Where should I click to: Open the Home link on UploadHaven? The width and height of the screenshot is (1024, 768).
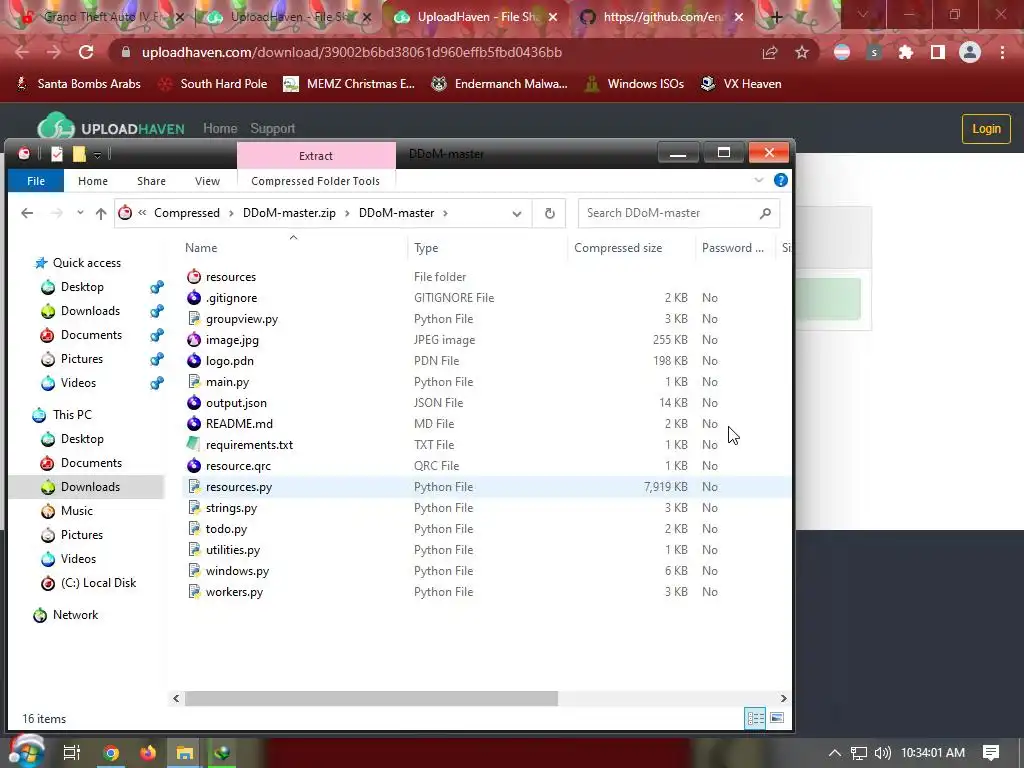(220, 128)
